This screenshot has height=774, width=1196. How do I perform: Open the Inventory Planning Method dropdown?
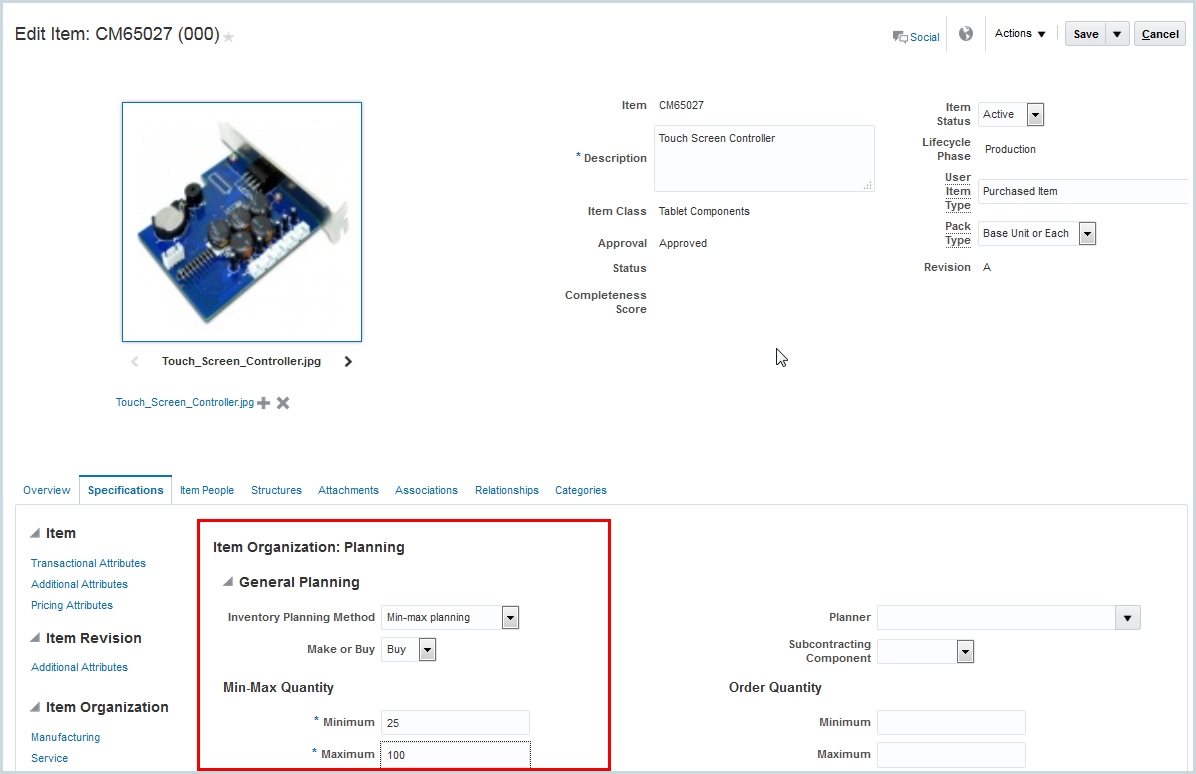point(510,617)
